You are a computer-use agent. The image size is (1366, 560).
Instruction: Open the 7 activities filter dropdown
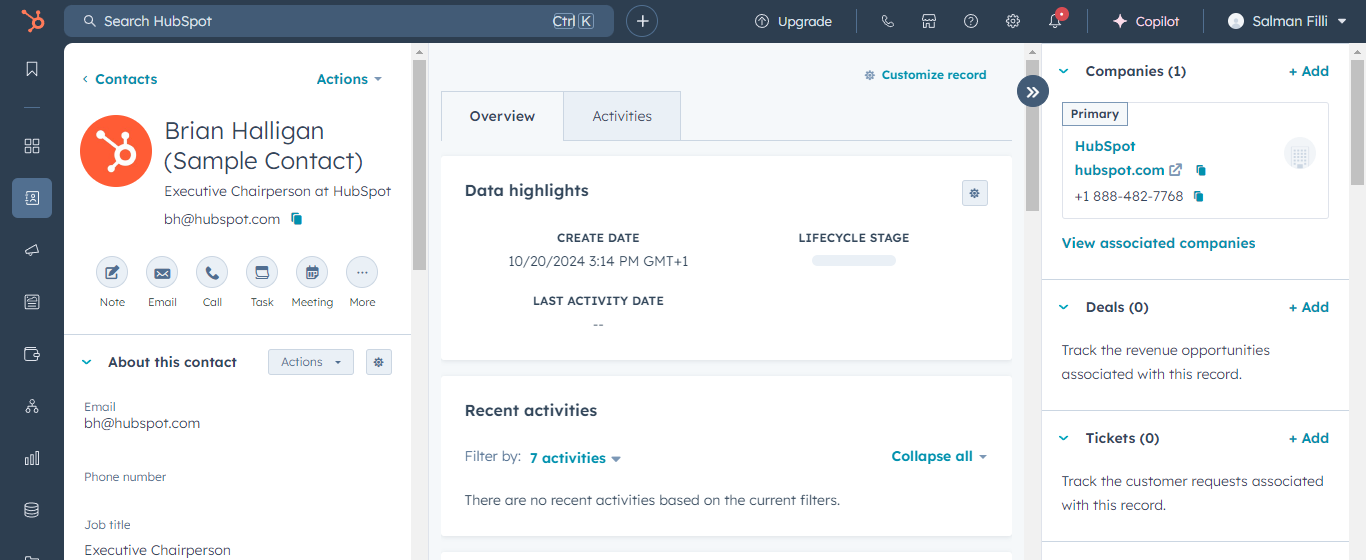(x=575, y=458)
